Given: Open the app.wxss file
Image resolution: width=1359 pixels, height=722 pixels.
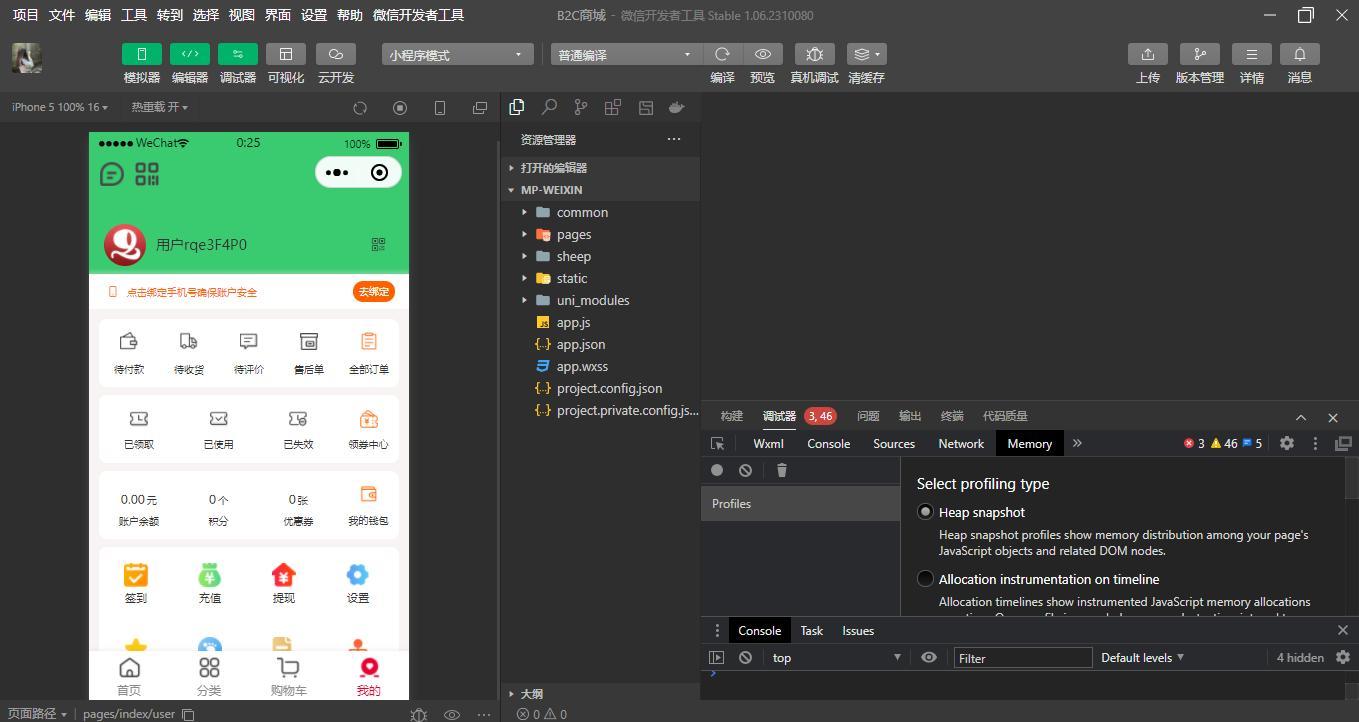Looking at the screenshot, I should pyautogui.click(x=600, y=366).
